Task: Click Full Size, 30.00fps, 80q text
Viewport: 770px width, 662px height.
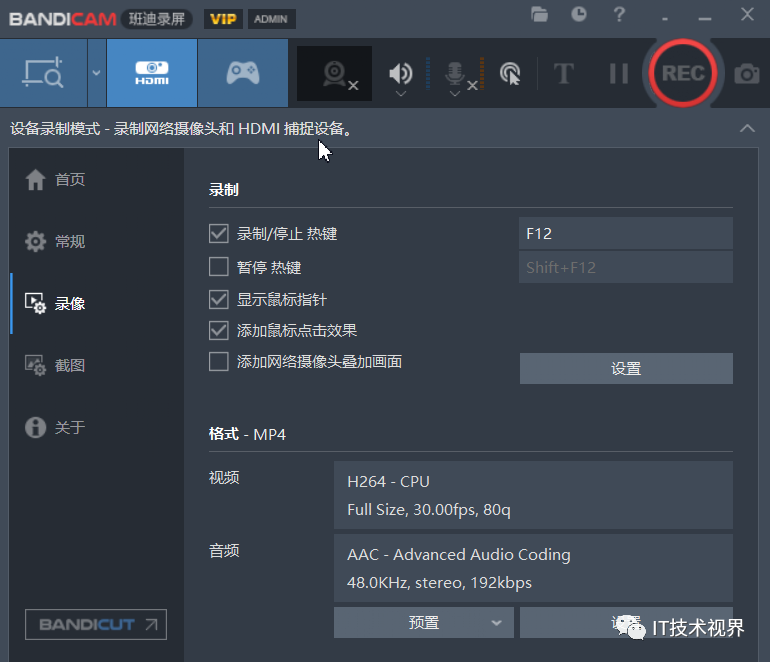Action: pos(429,510)
